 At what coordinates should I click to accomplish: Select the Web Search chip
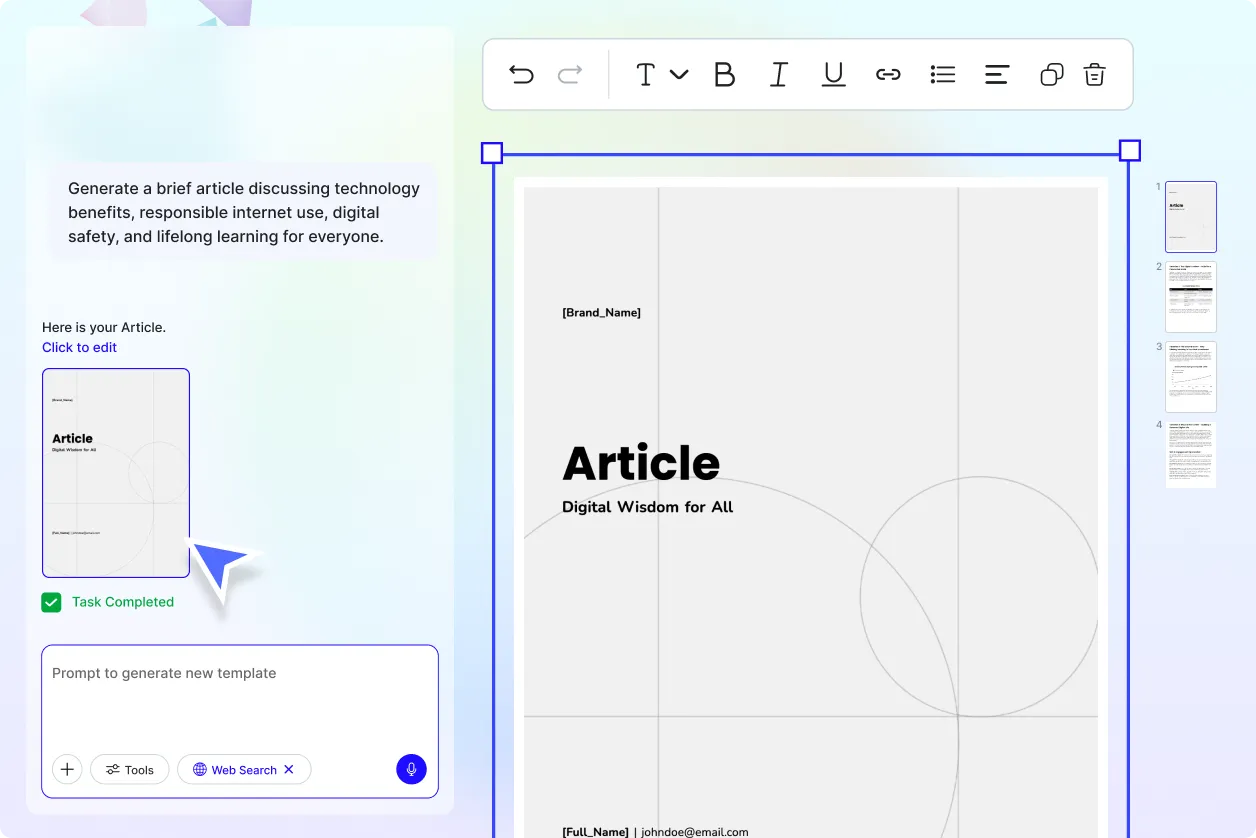pos(244,769)
